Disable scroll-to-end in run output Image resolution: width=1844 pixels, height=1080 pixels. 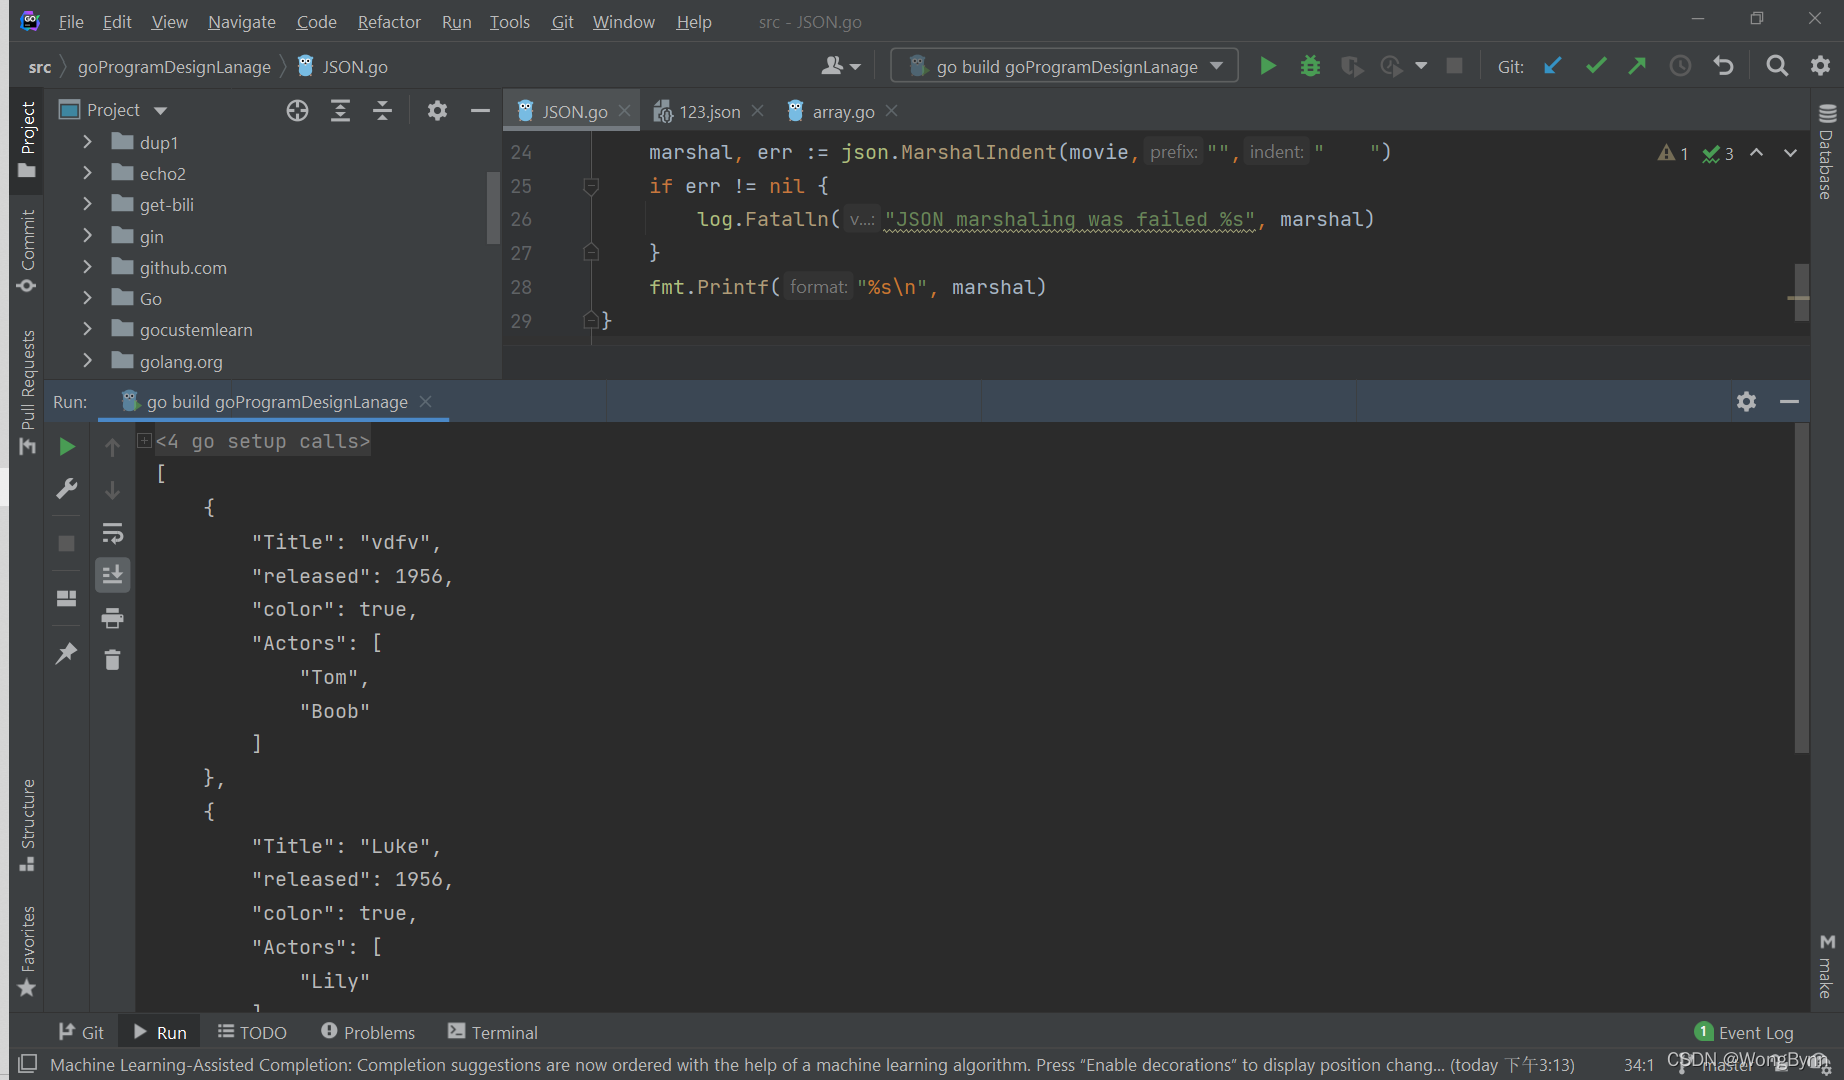[112, 574]
